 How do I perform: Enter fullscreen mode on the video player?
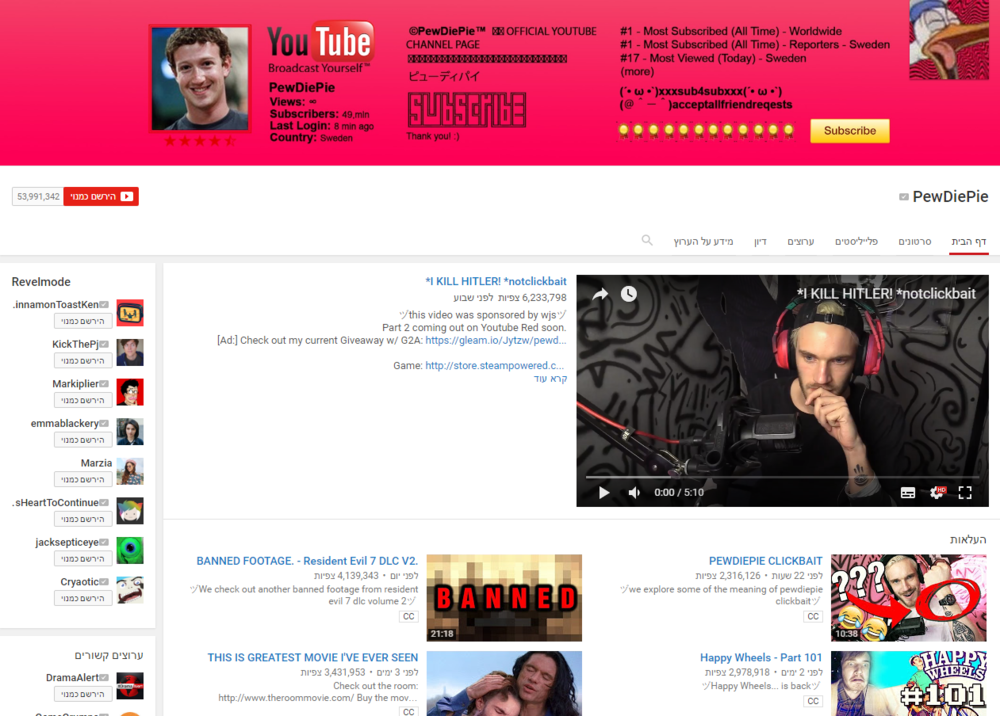coord(965,491)
